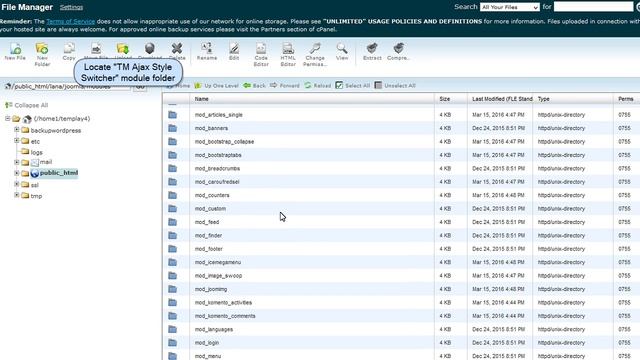The width and height of the screenshot is (640, 360).
Task: Click the folder icon for mod_login
Action: point(173,343)
